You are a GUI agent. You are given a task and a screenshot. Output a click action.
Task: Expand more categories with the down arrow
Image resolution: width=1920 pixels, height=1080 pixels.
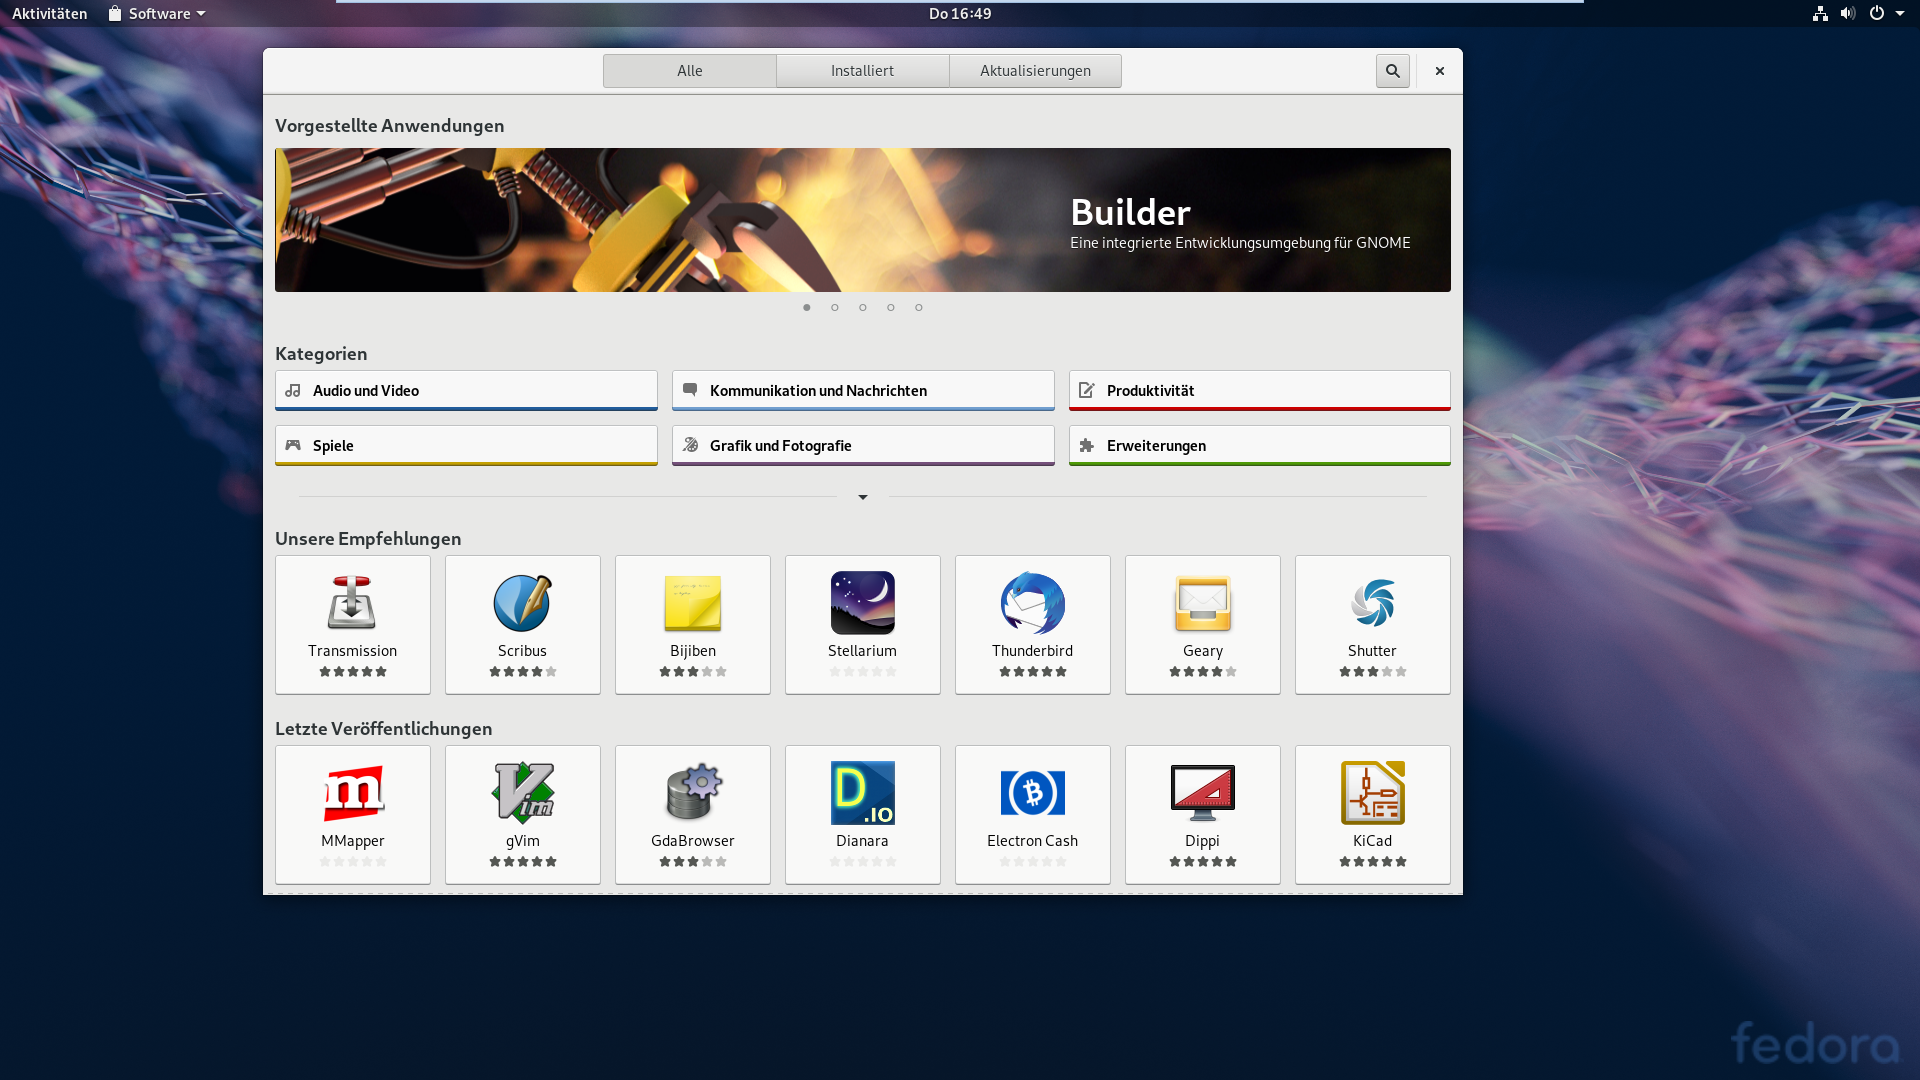pyautogui.click(x=862, y=497)
